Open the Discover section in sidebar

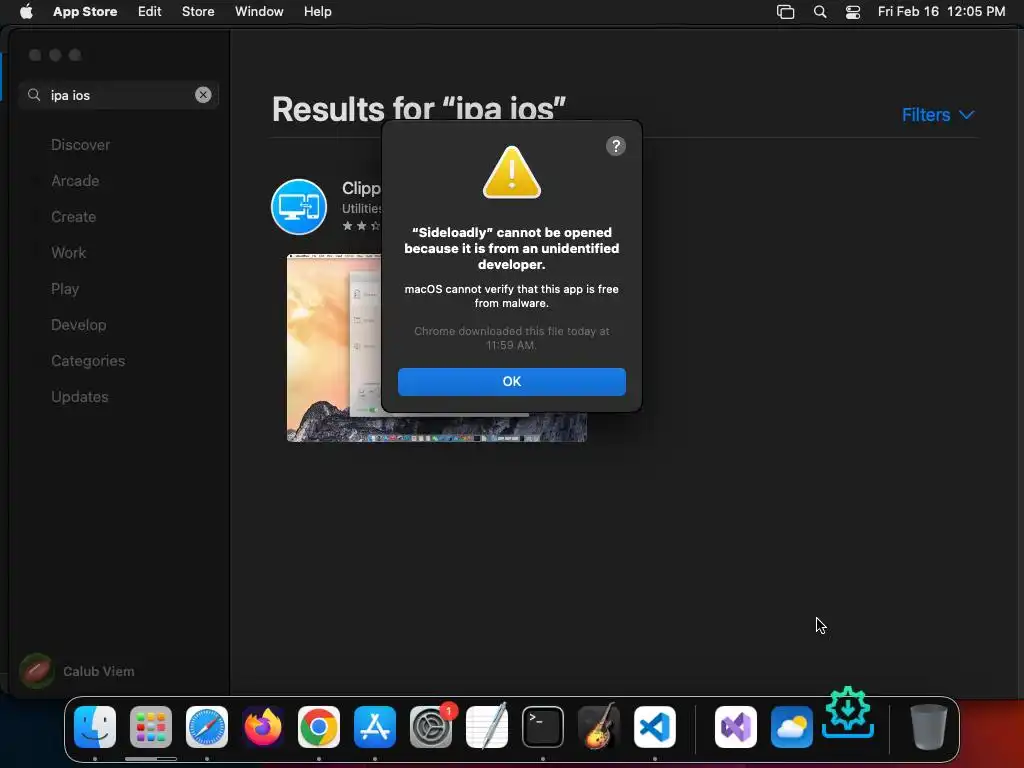(80, 145)
